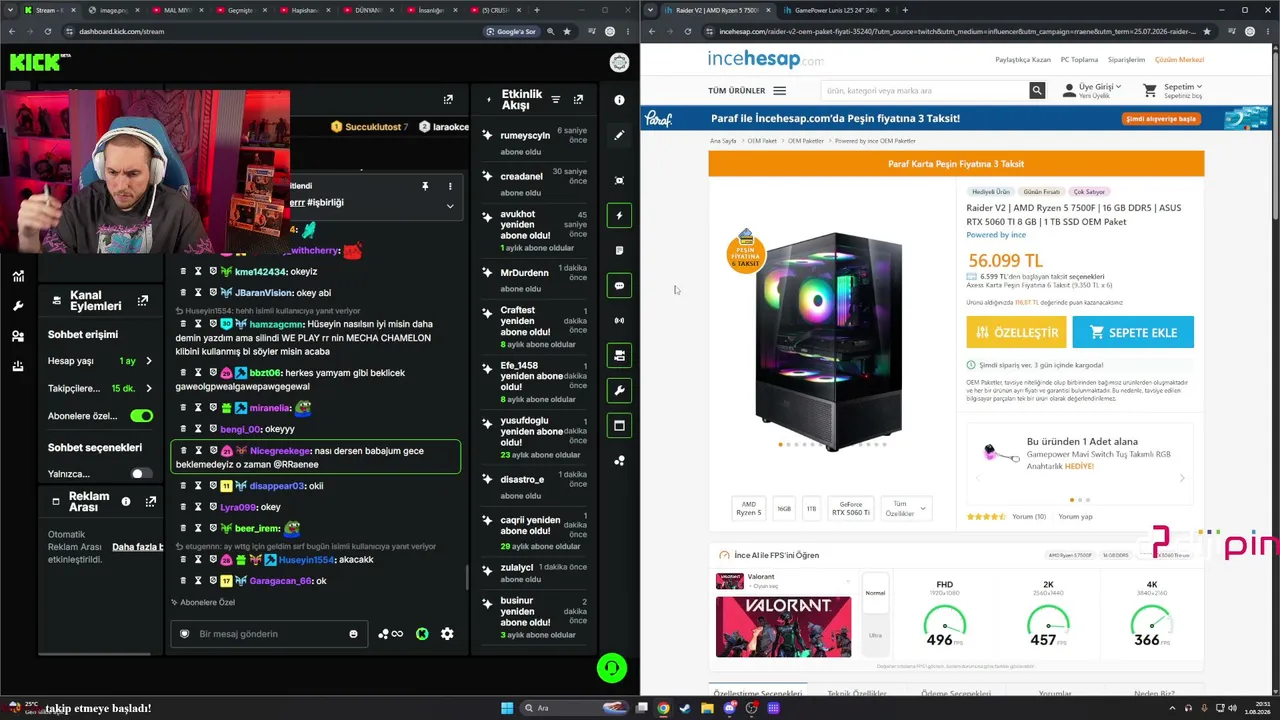This screenshot has height=720, width=1280.
Task: Pop out the Etkinlik Akışı panel
Action: click(x=578, y=100)
